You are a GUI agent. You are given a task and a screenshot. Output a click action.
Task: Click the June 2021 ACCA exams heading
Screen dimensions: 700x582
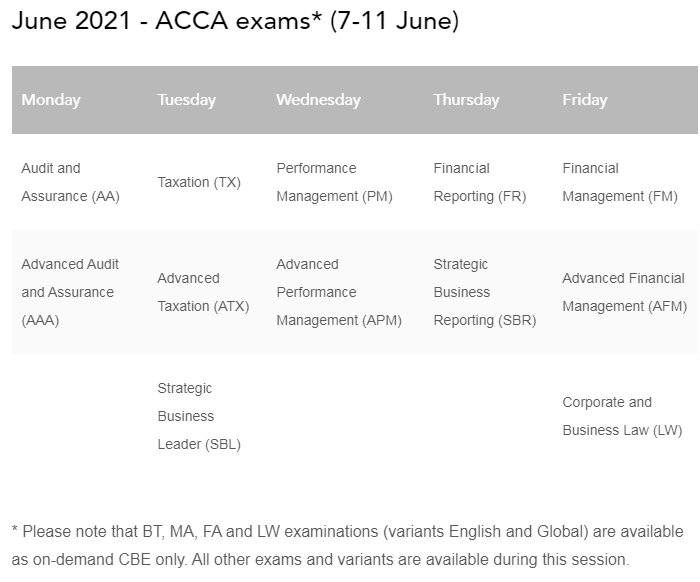[235, 21]
